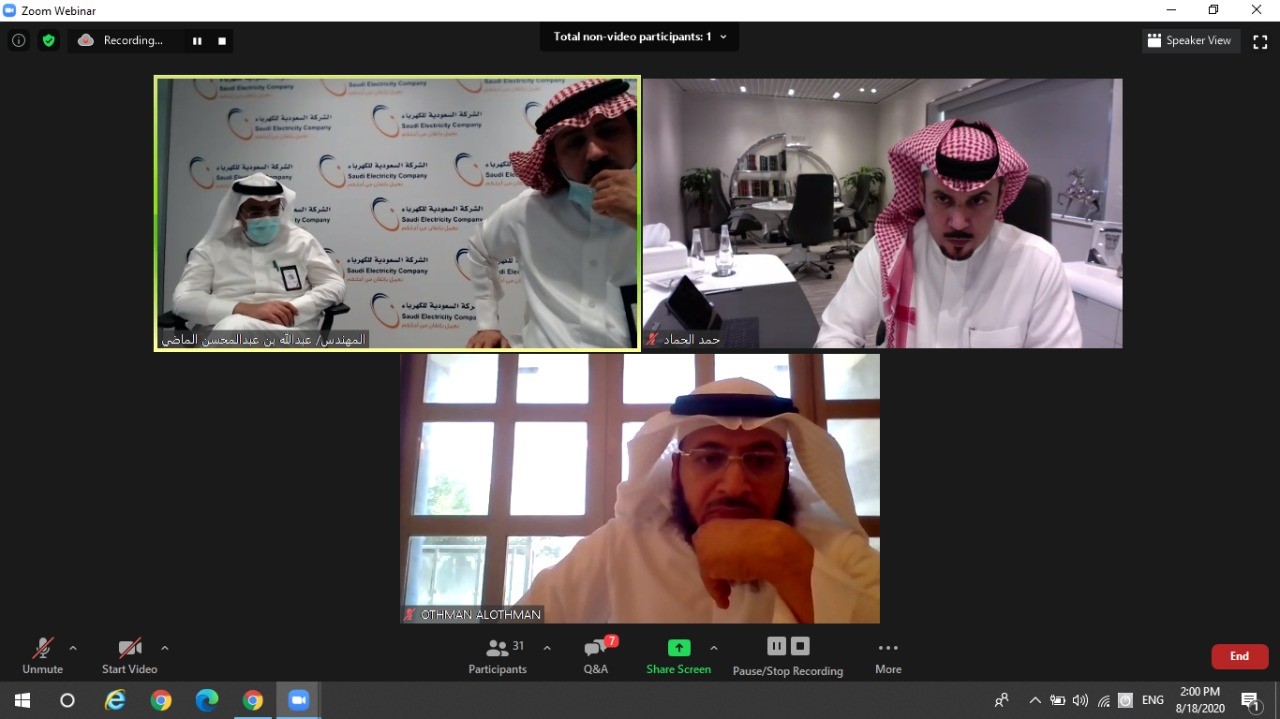Click the green Share Screen icon
This screenshot has width=1280, height=719.
click(679, 648)
